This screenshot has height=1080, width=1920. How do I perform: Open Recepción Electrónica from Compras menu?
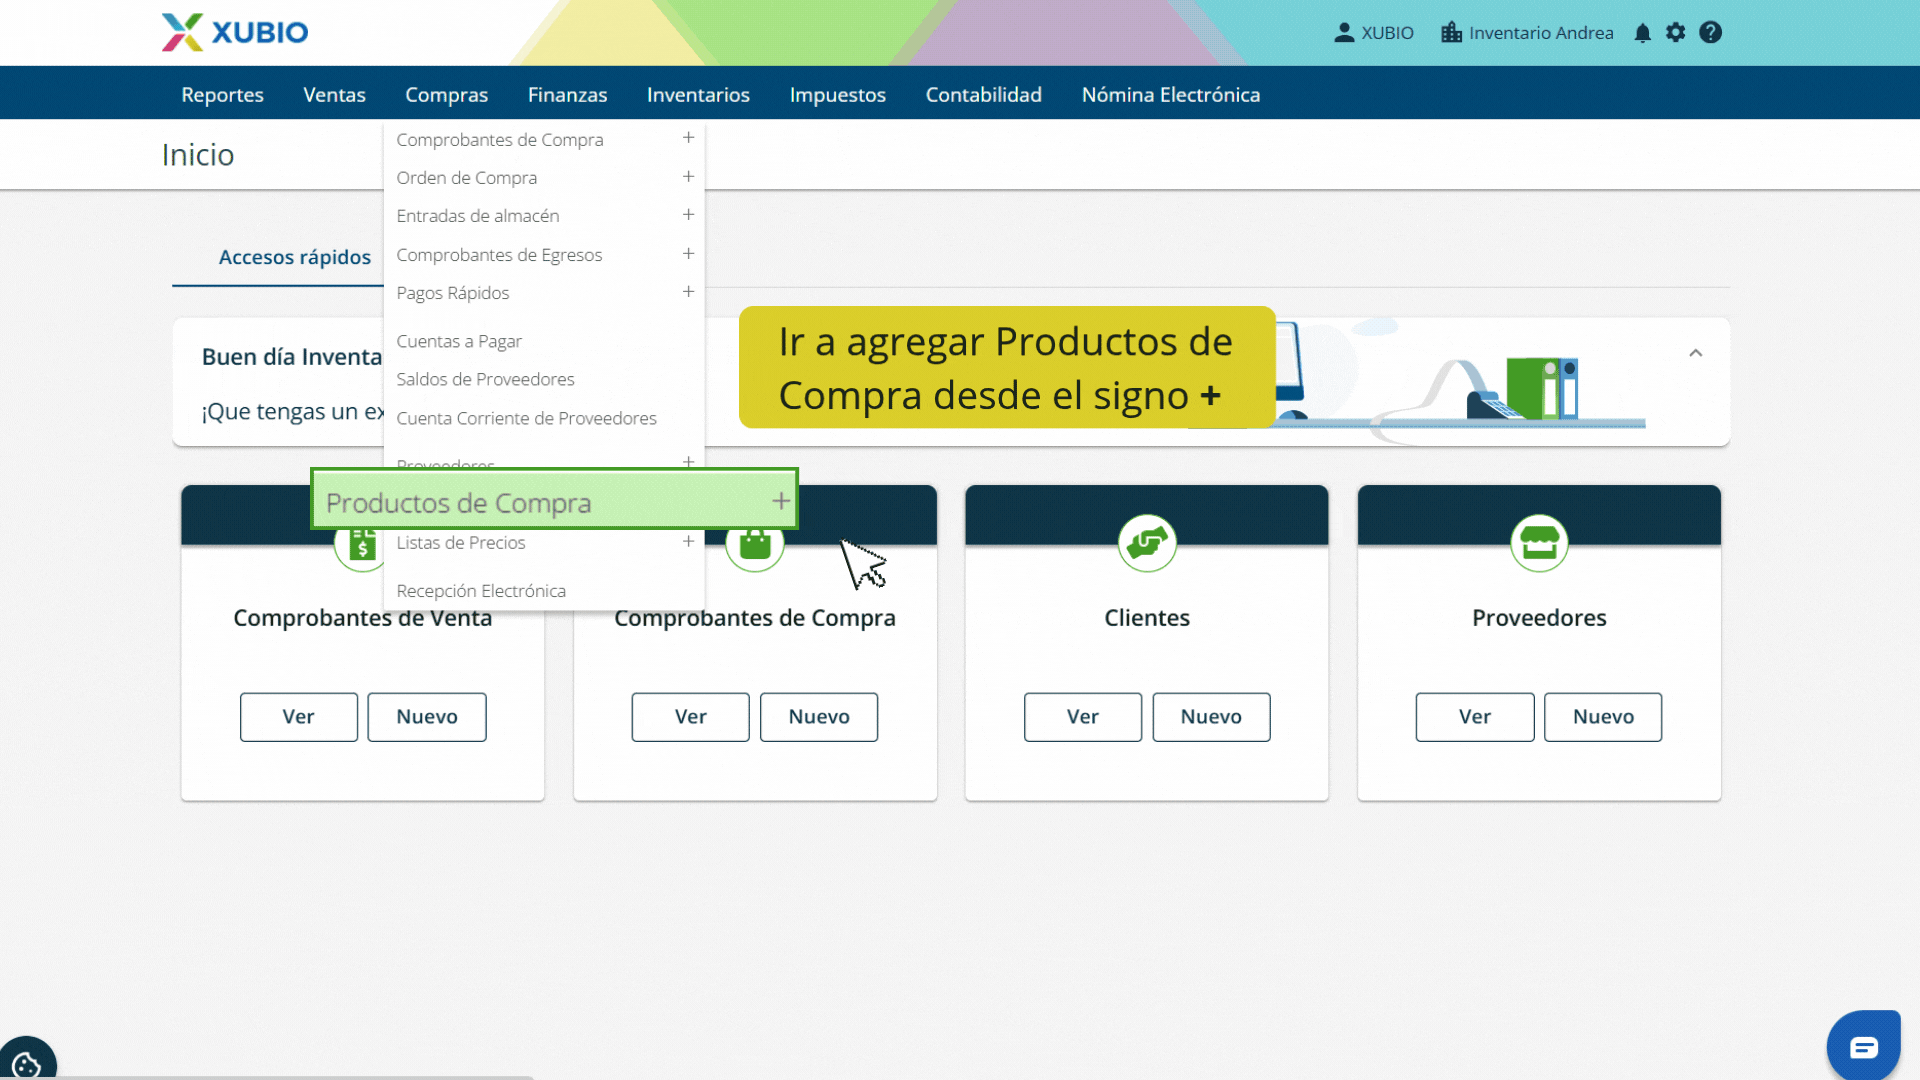pyautogui.click(x=481, y=591)
